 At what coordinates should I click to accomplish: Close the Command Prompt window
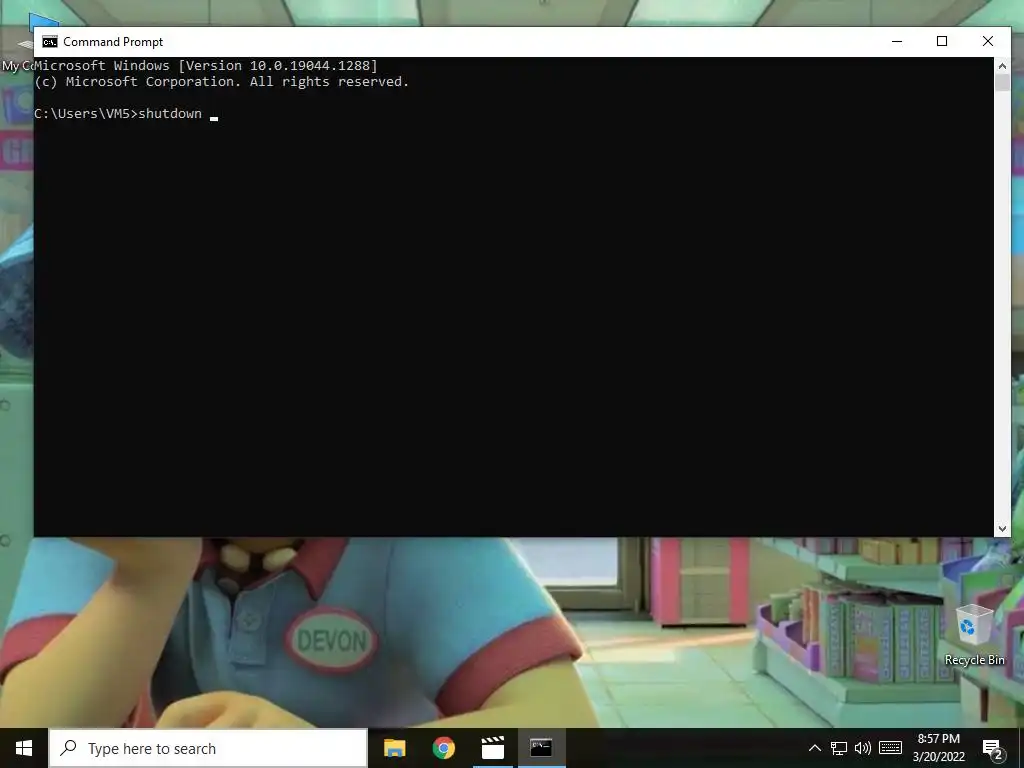click(x=987, y=41)
